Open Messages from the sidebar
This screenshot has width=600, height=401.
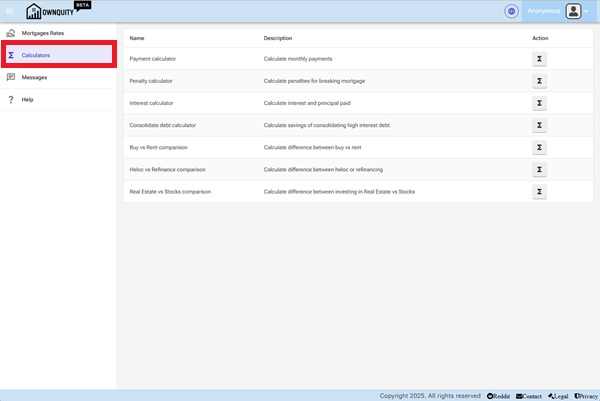(34, 77)
